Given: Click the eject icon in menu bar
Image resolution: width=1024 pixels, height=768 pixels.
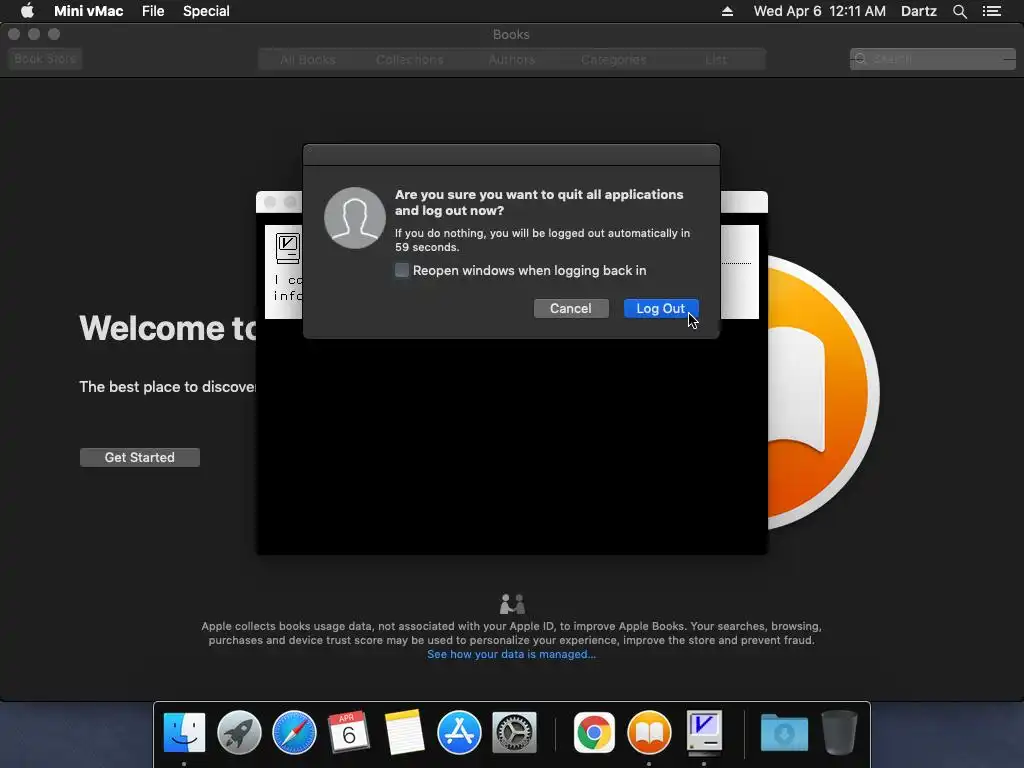Looking at the screenshot, I should pos(727,11).
